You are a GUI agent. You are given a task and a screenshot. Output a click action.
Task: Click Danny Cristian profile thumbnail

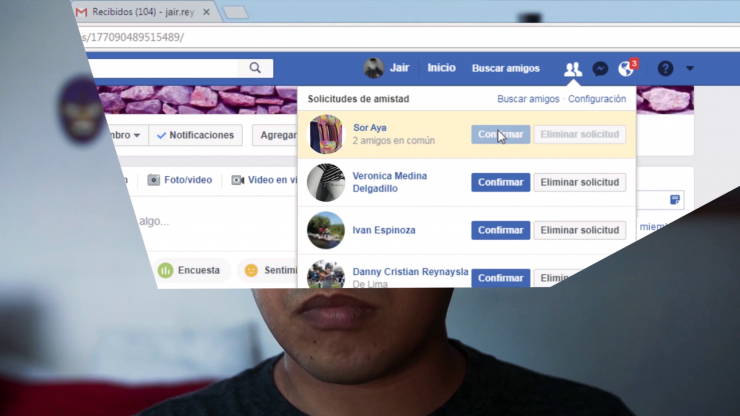point(326,274)
